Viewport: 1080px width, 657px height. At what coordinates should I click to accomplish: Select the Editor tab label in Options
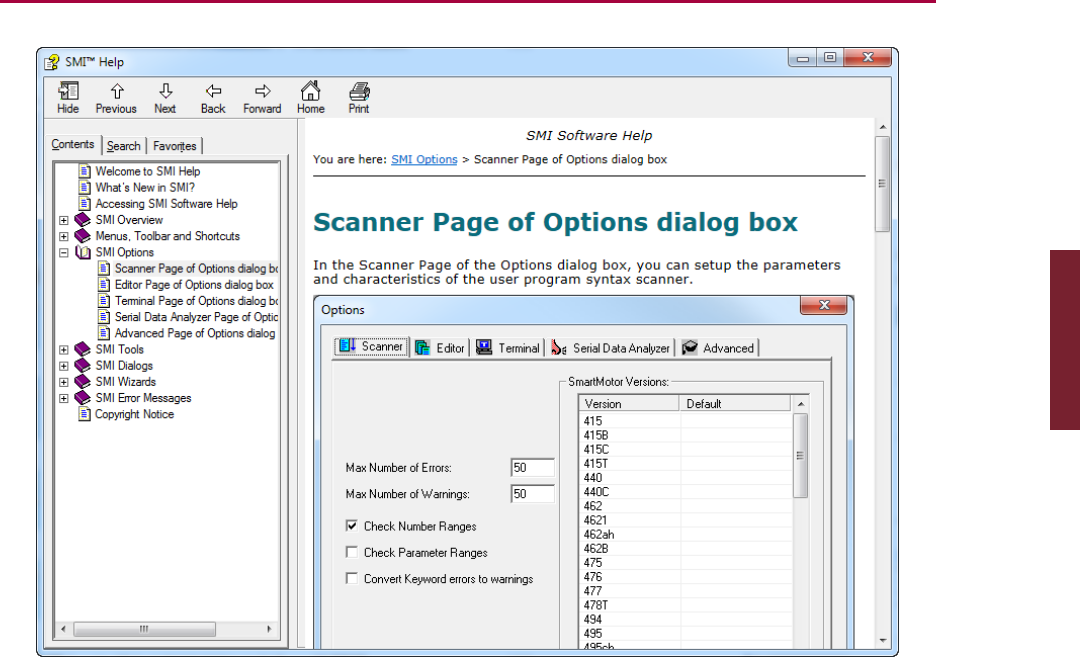[450, 348]
